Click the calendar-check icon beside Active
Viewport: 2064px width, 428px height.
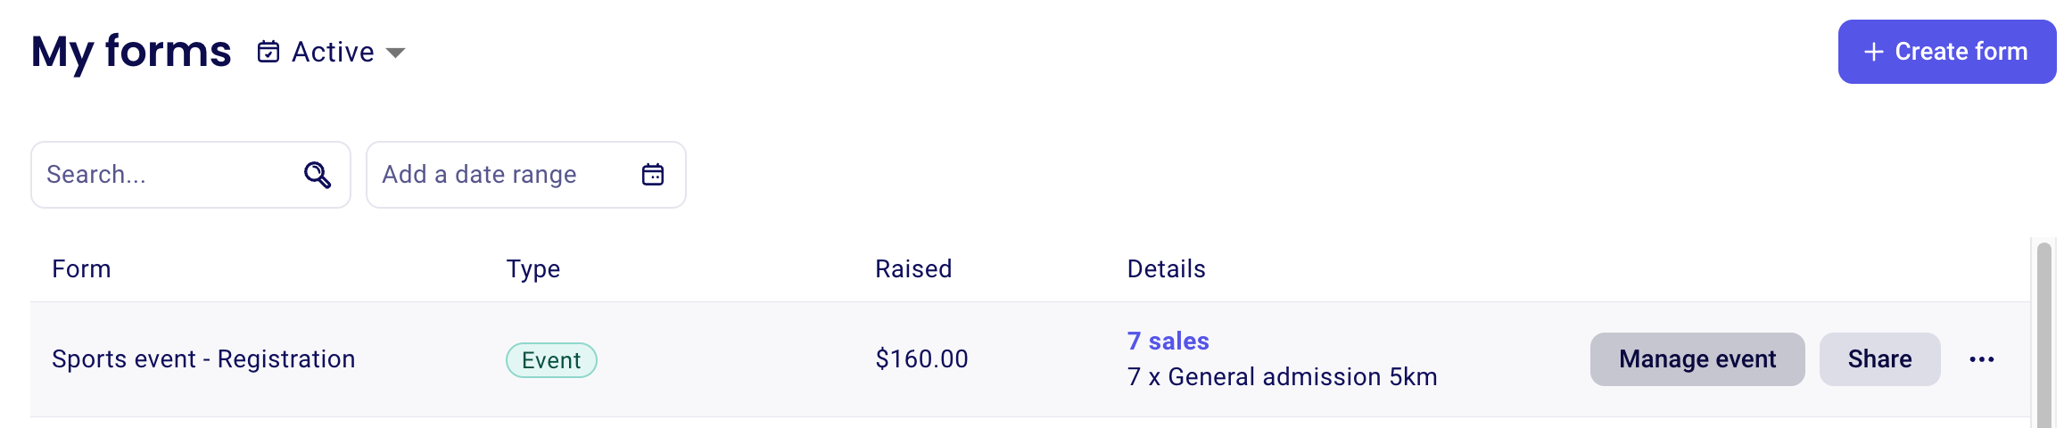pyautogui.click(x=268, y=52)
